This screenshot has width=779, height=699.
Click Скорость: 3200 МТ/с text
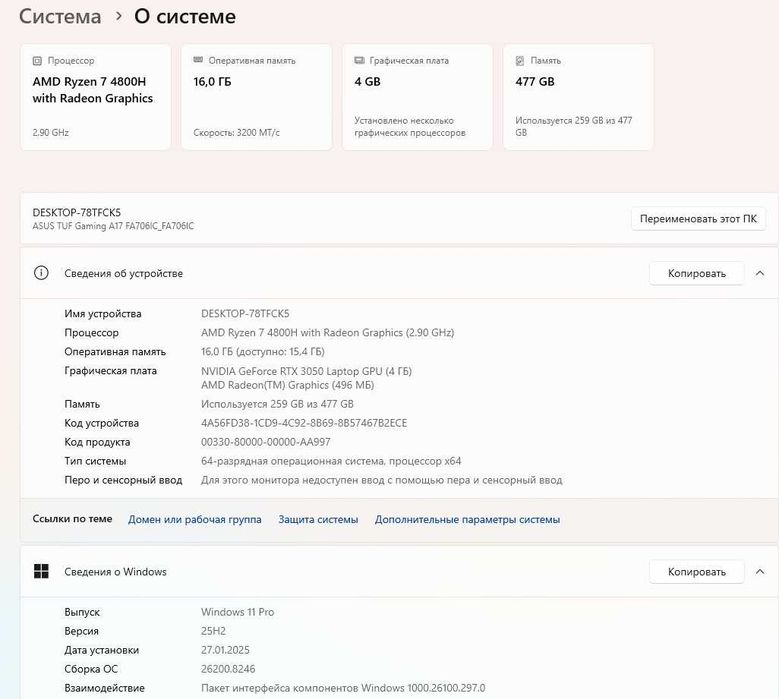pyautogui.click(x=236, y=133)
